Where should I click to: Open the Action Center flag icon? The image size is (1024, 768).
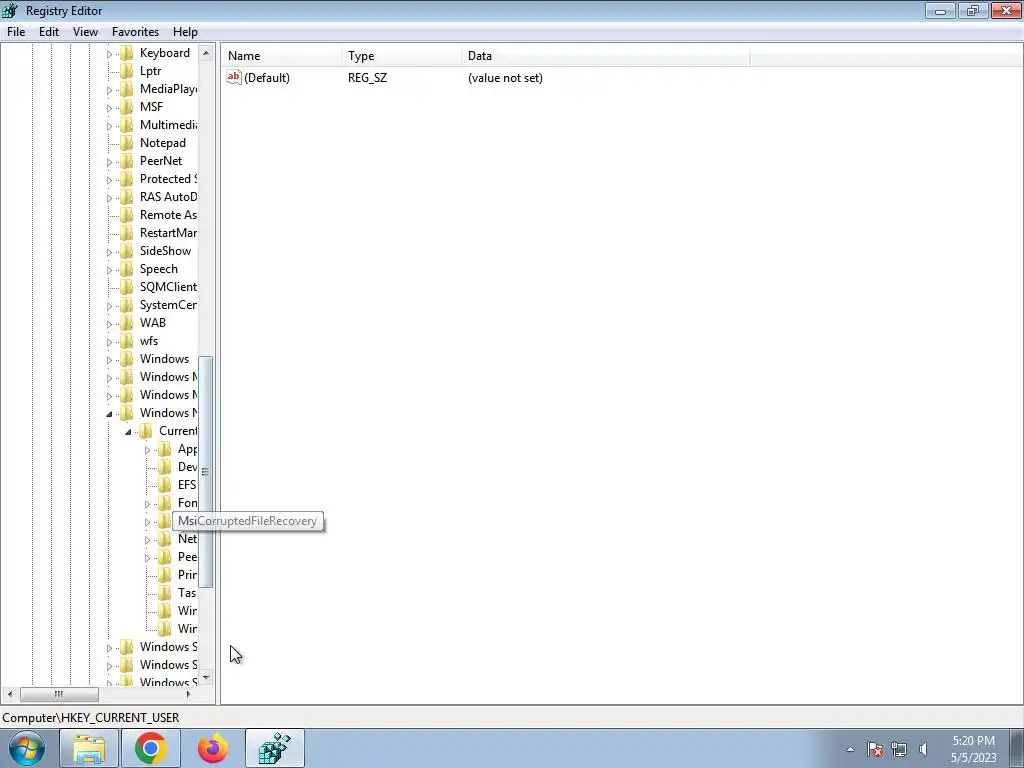point(875,749)
